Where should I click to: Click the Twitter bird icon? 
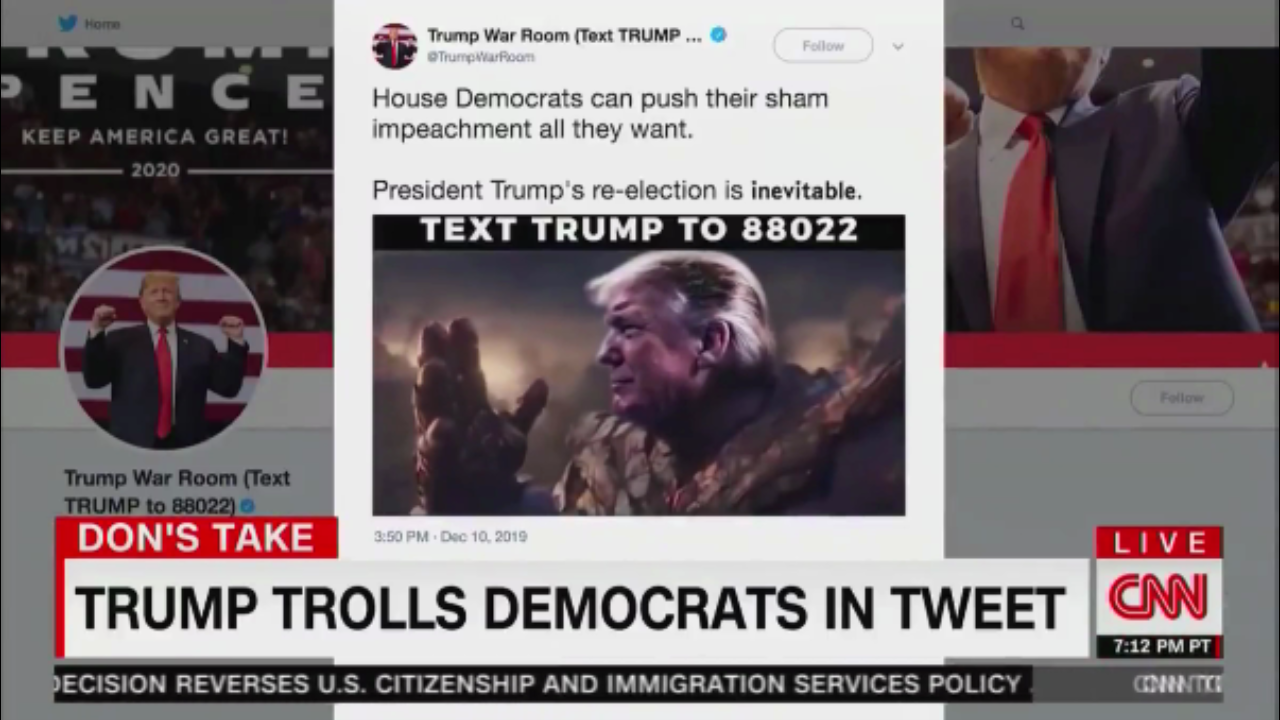(x=67, y=23)
